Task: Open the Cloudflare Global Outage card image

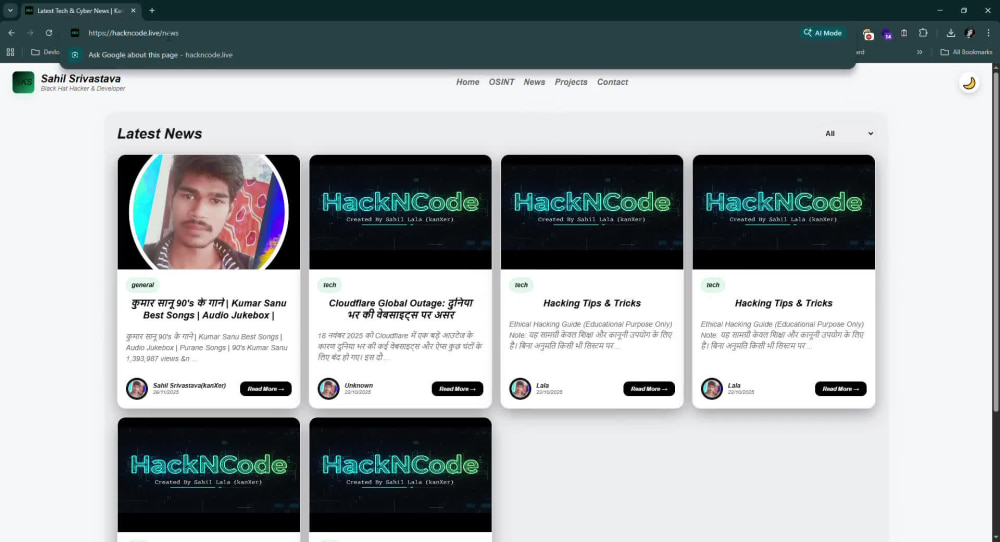Action: click(x=401, y=212)
